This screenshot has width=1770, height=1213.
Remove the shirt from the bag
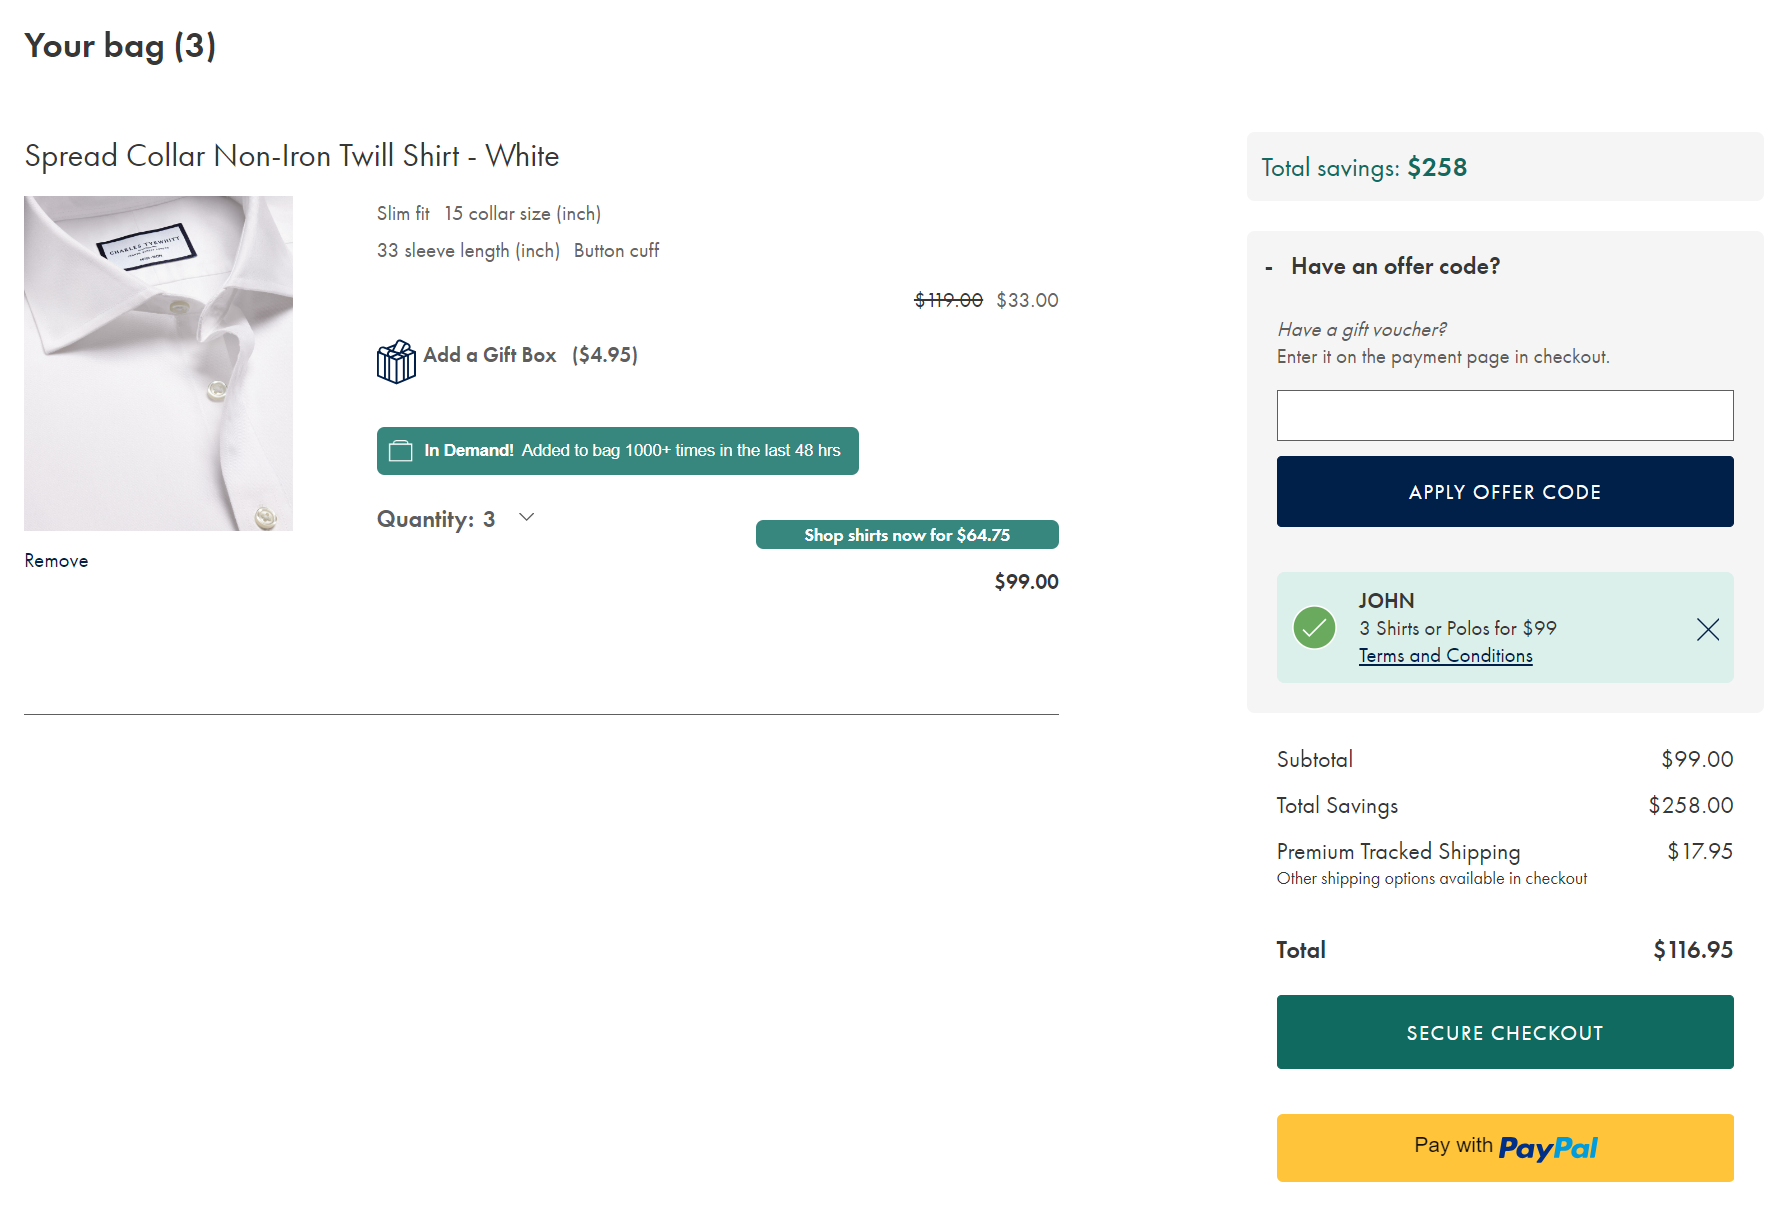pos(56,561)
